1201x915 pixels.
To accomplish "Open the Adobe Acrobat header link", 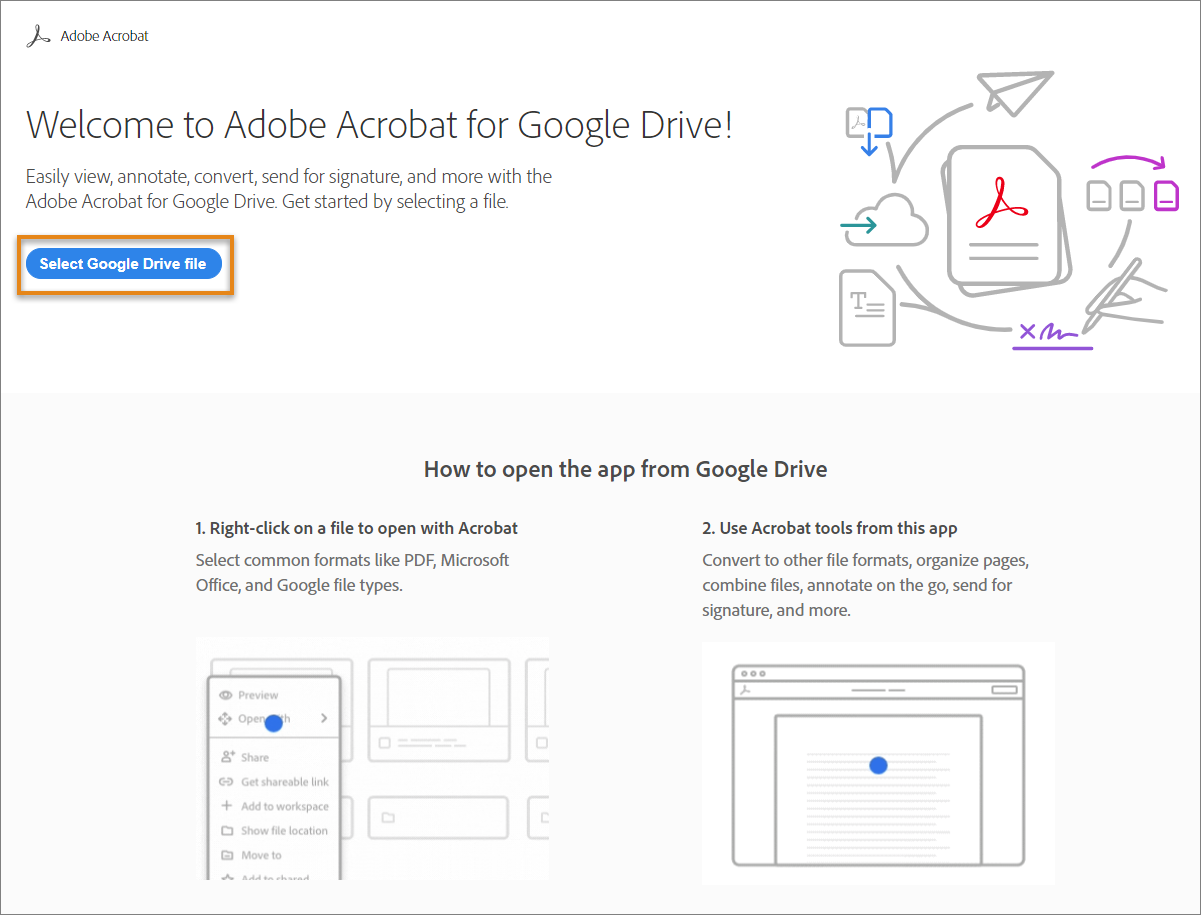I will (x=104, y=35).
